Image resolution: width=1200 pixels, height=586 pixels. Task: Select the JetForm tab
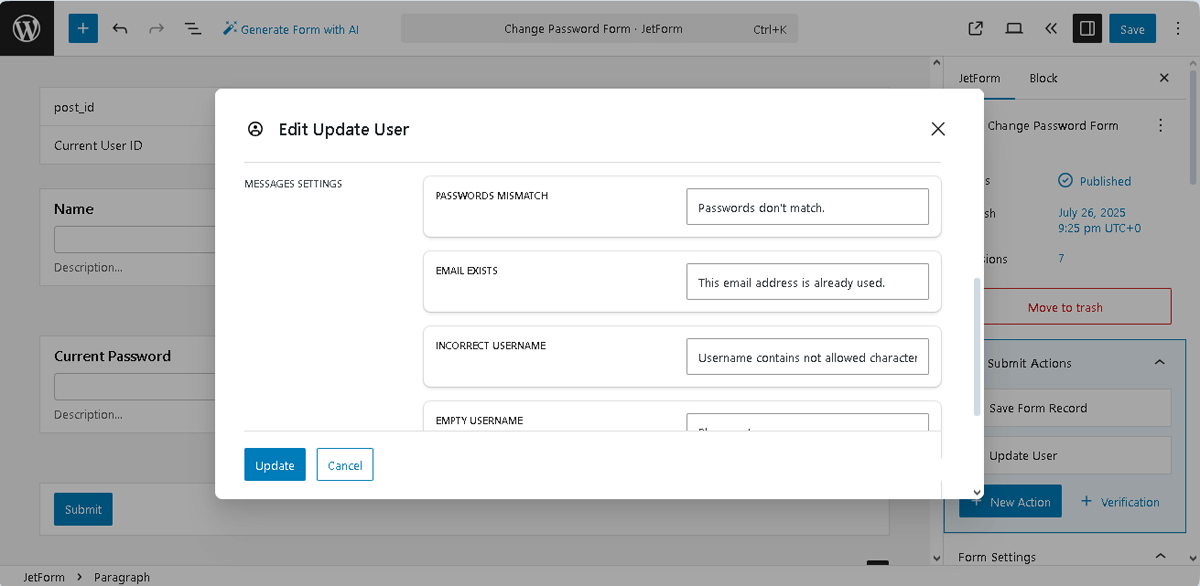(x=980, y=78)
